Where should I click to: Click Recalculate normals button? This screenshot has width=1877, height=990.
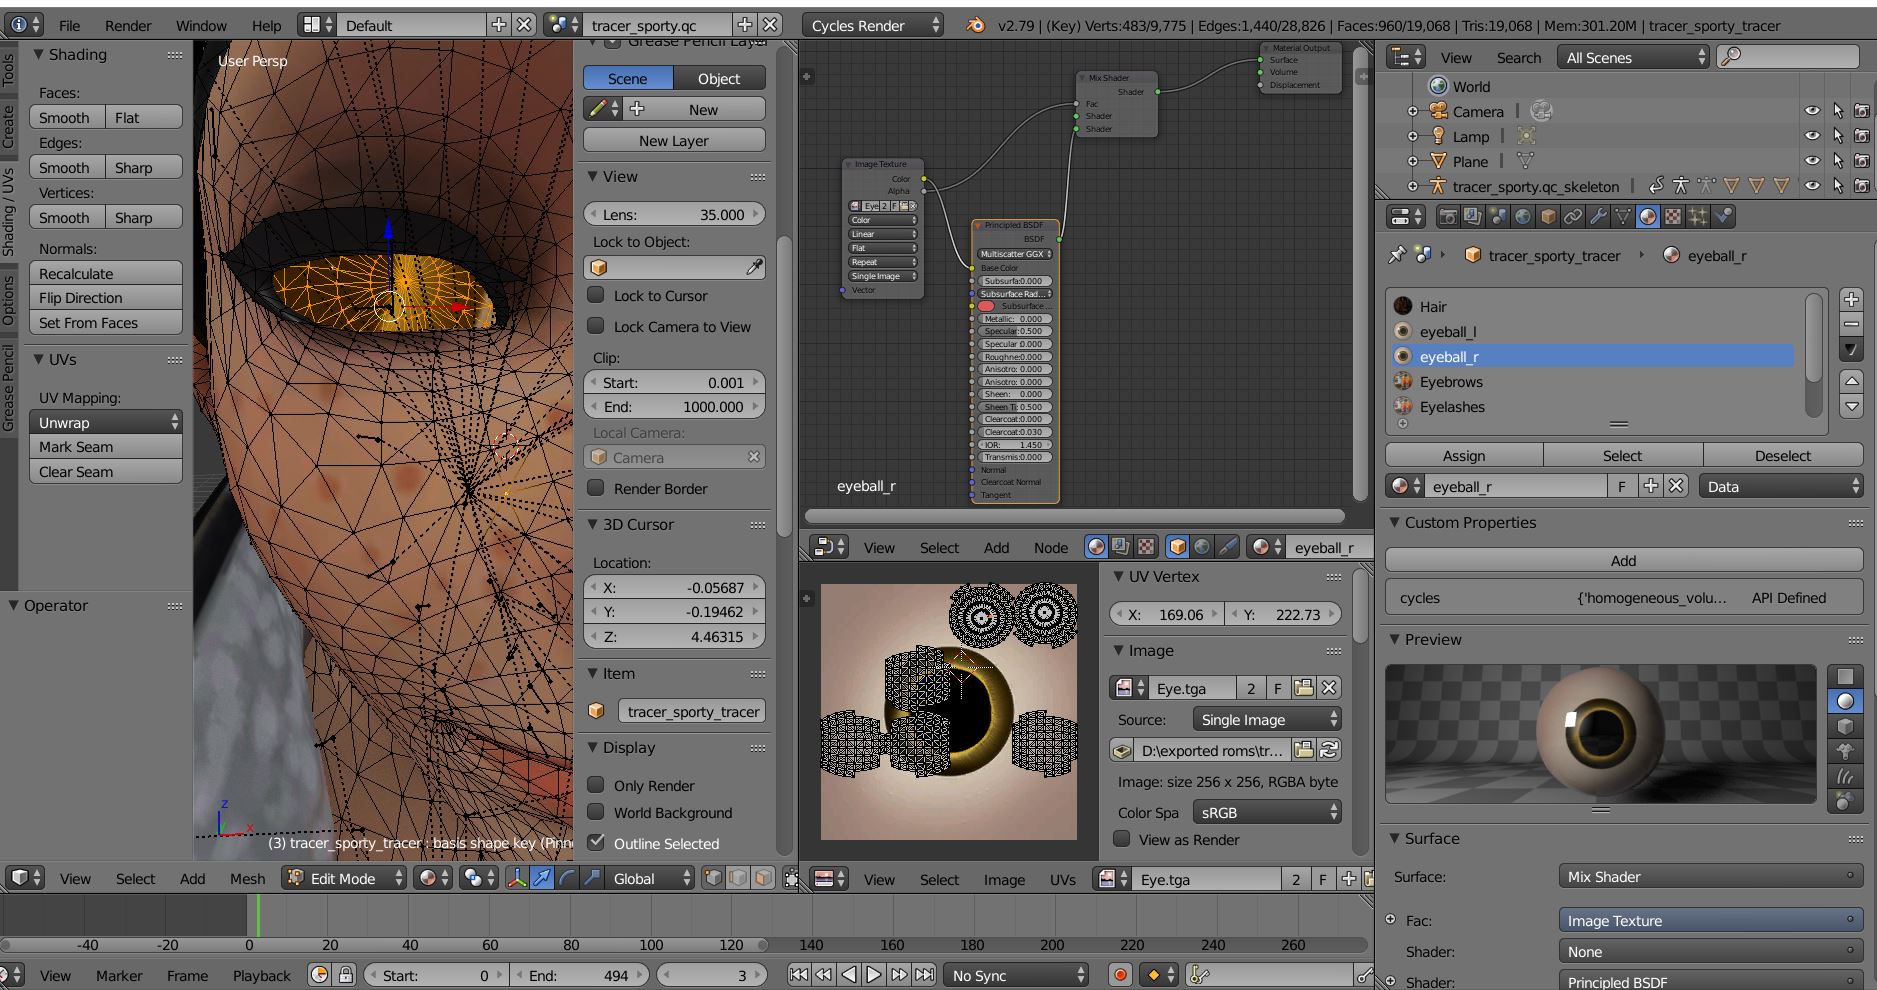click(105, 273)
